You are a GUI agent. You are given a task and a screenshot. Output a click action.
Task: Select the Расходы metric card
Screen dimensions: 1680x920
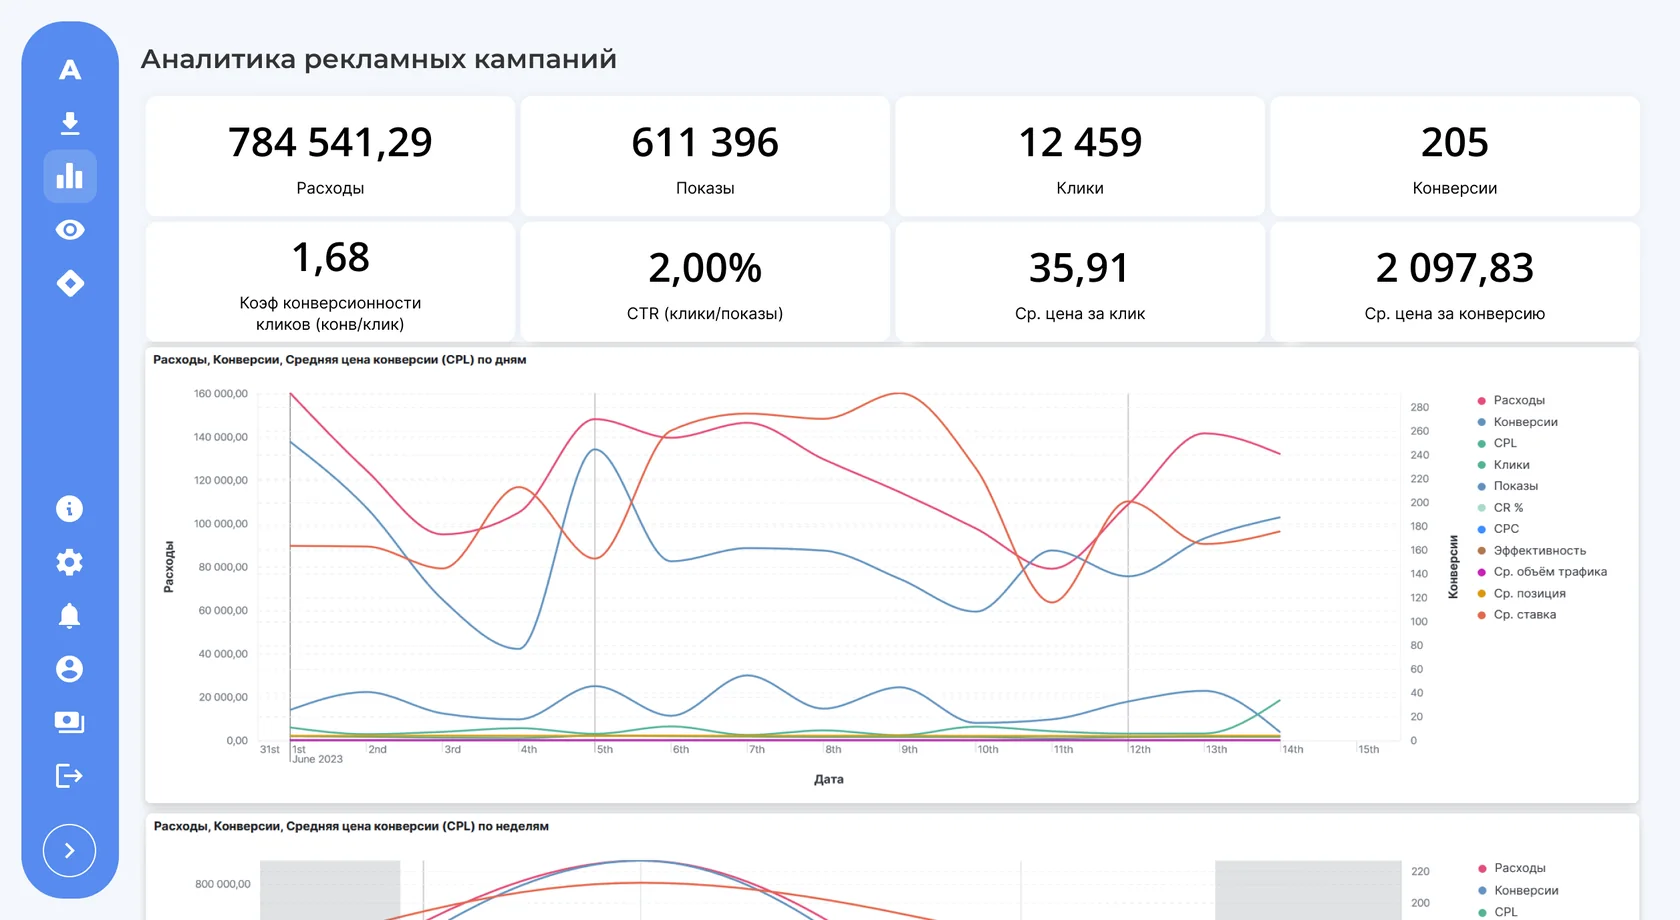coord(330,156)
